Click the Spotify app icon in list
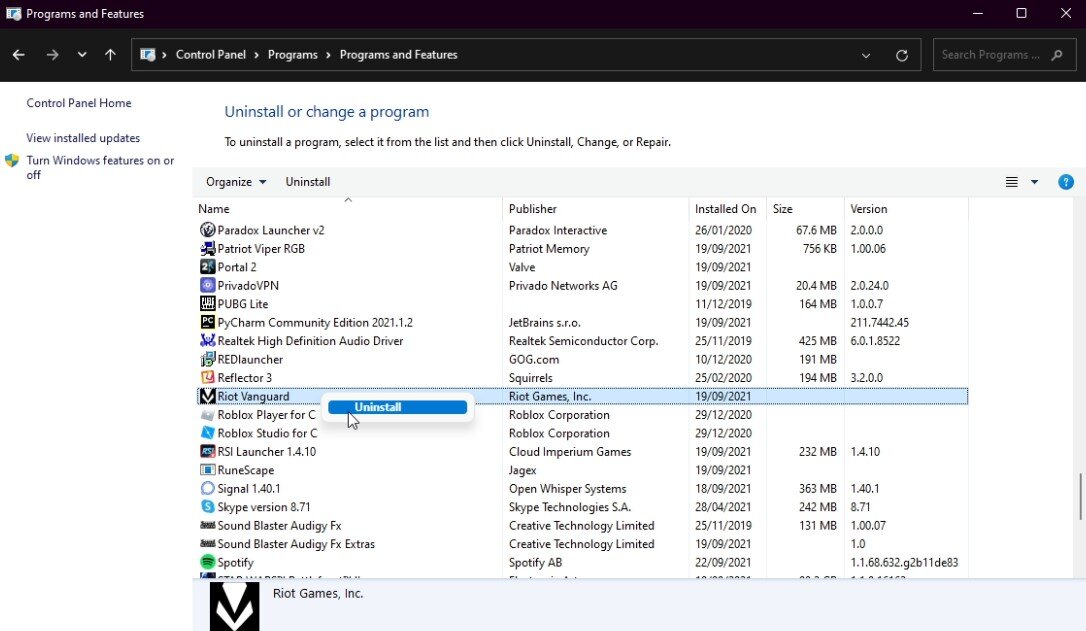Screen dimensions: 1086x631 pos(208,562)
